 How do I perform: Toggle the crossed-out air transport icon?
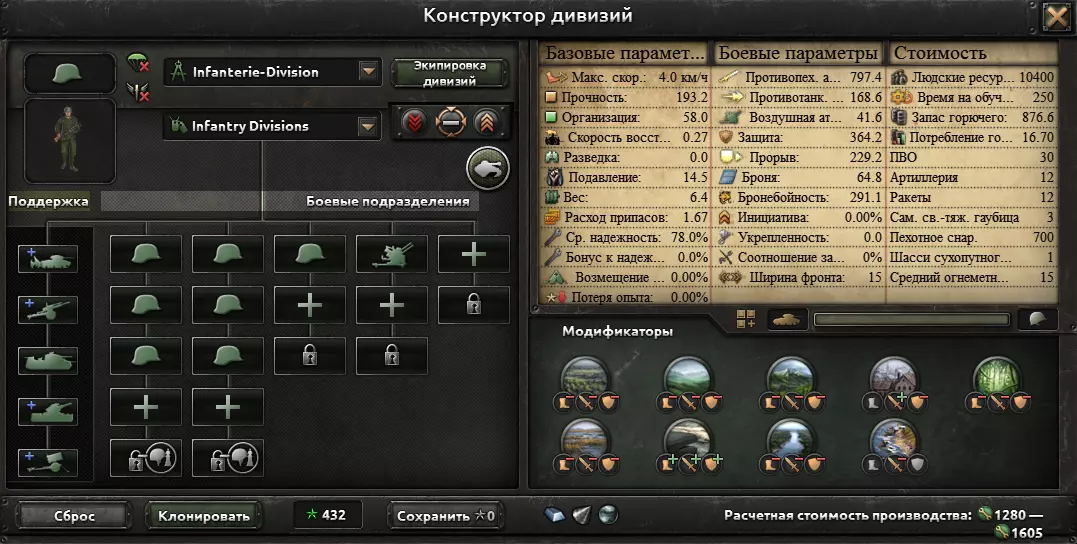[137, 91]
